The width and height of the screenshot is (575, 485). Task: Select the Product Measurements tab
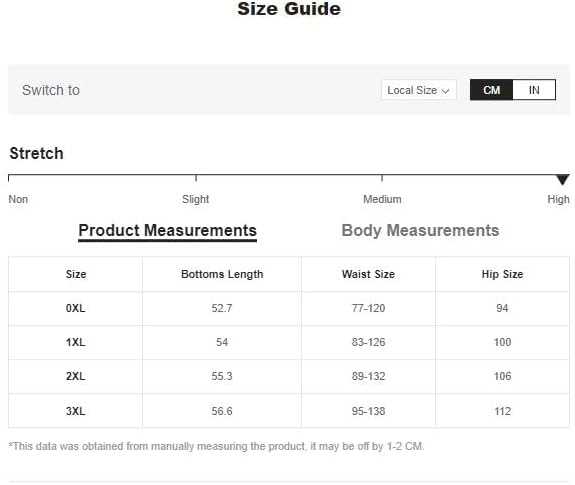[168, 231]
